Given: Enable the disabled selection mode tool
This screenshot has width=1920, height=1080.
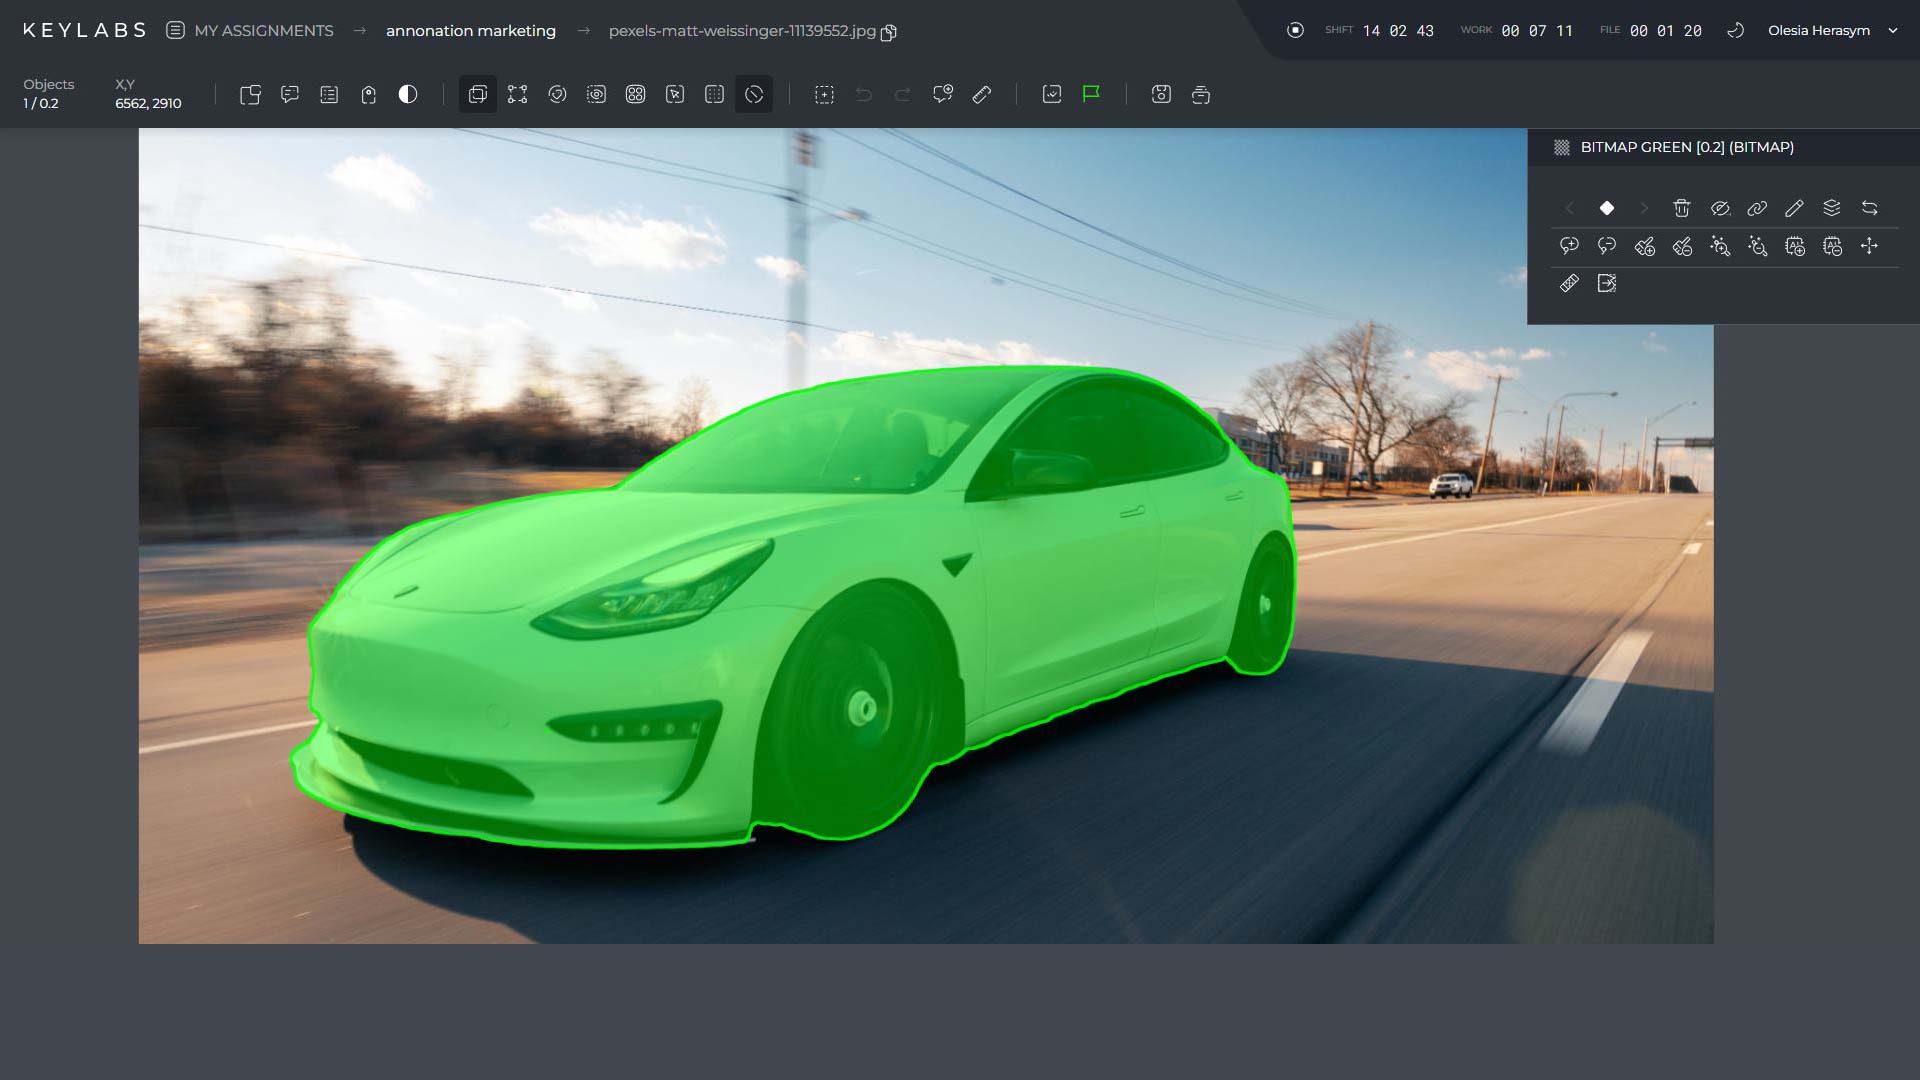Looking at the screenshot, I should pyautogui.click(x=755, y=94).
